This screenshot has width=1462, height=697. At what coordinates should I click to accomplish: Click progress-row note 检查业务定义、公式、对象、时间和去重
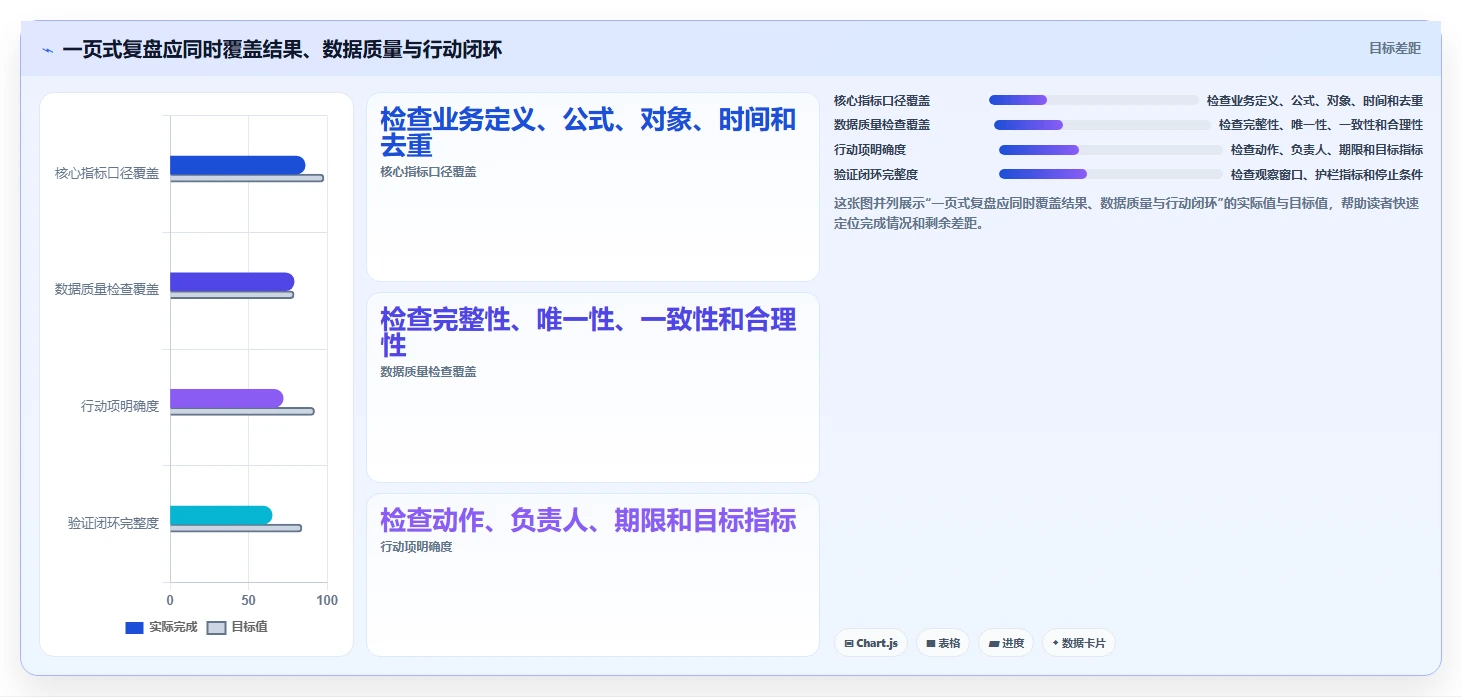pyautogui.click(x=1315, y=101)
